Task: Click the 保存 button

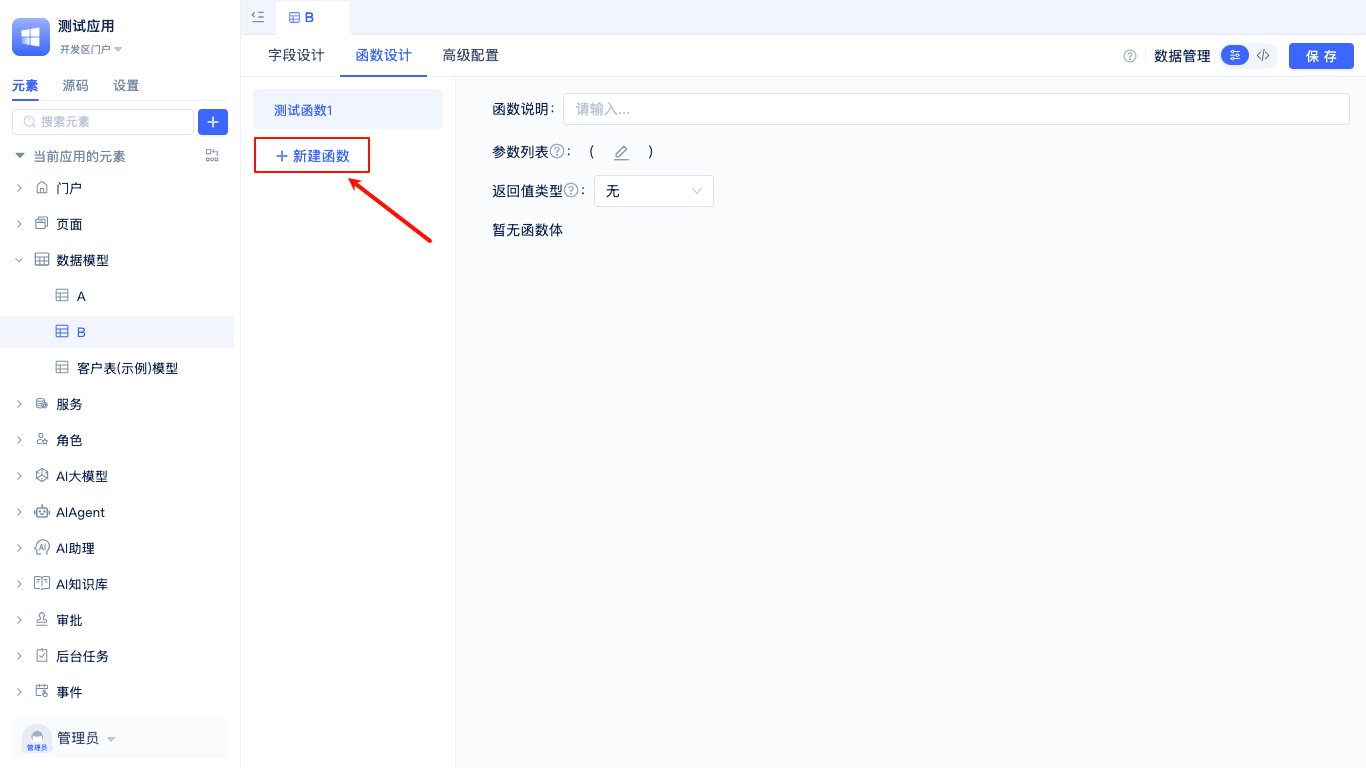Action: tap(1321, 56)
